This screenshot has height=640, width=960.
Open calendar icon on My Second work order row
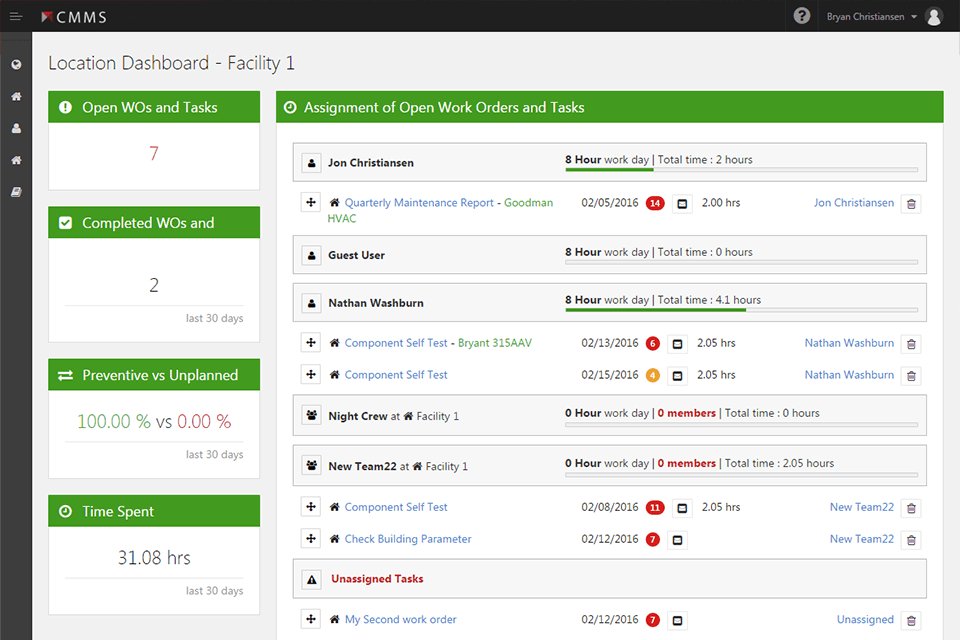677,621
